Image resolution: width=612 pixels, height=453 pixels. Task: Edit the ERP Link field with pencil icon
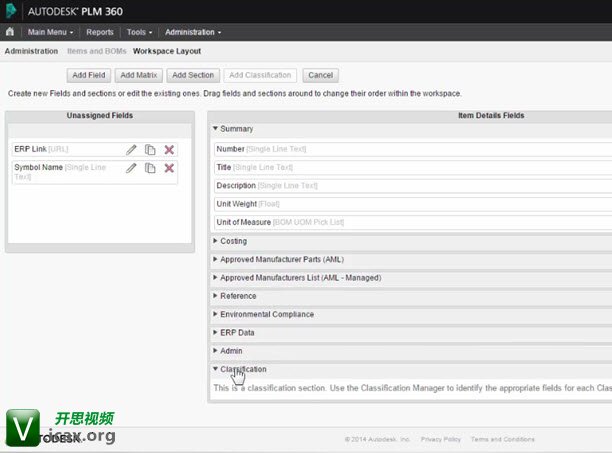131,150
